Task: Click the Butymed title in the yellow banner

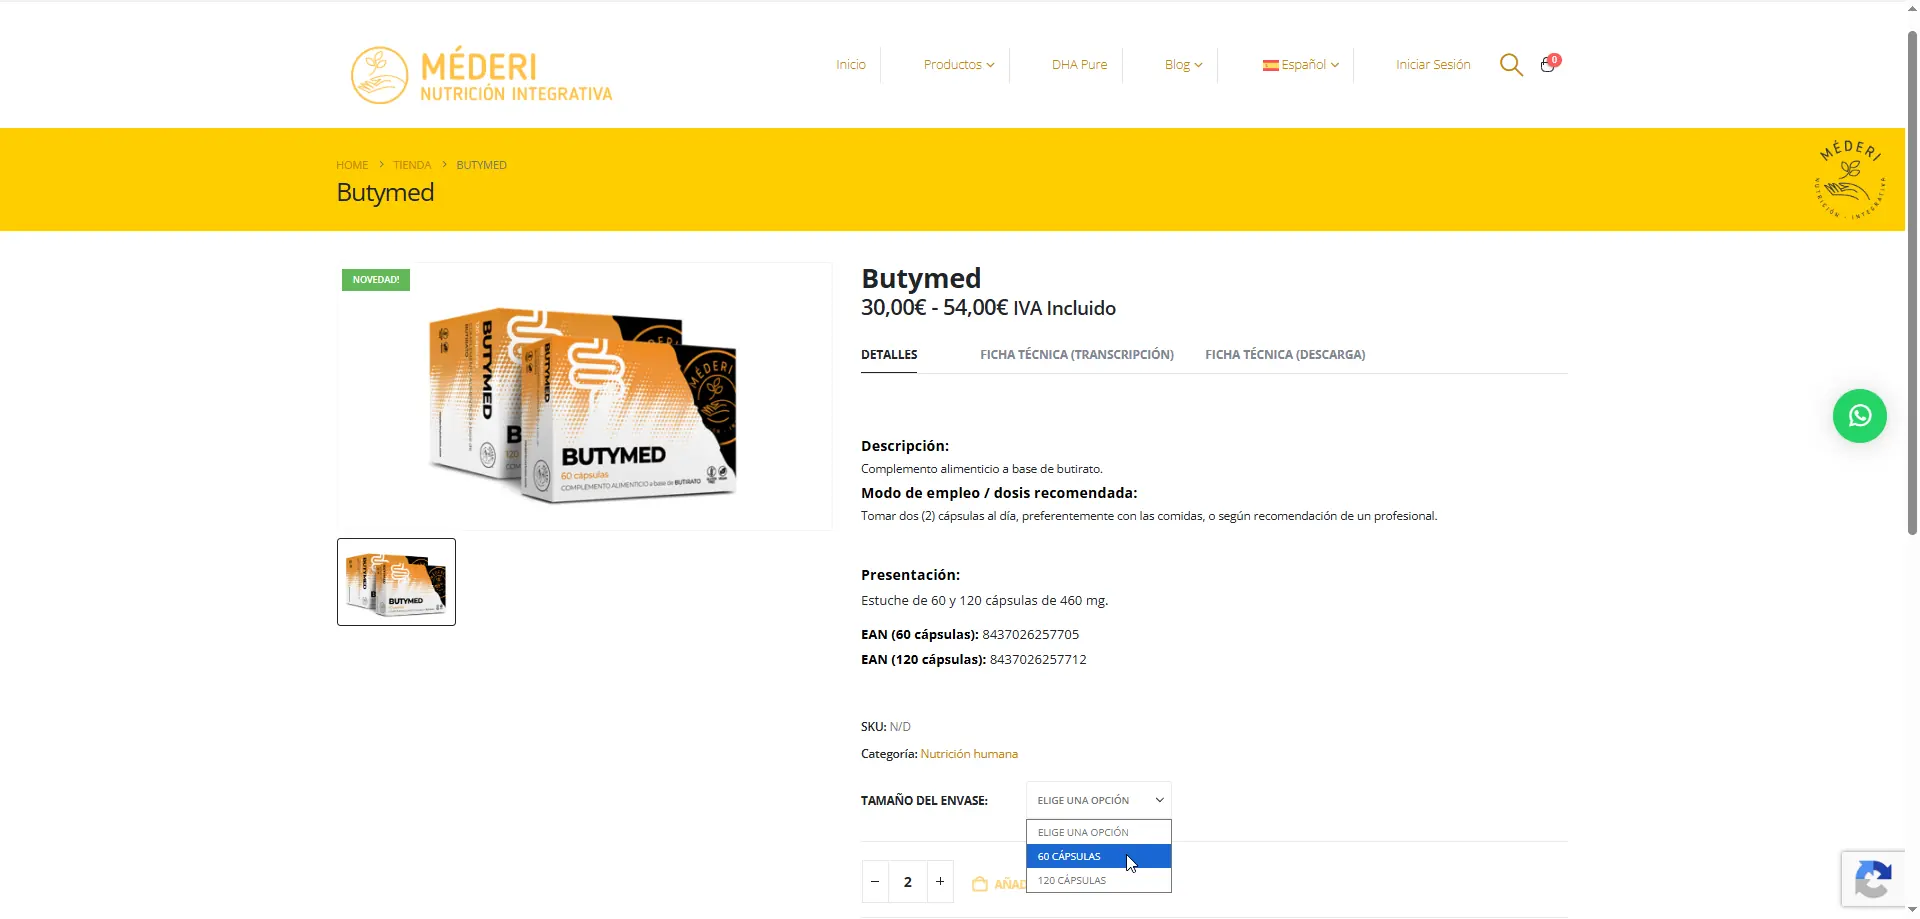Action: click(x=385, y=192)
